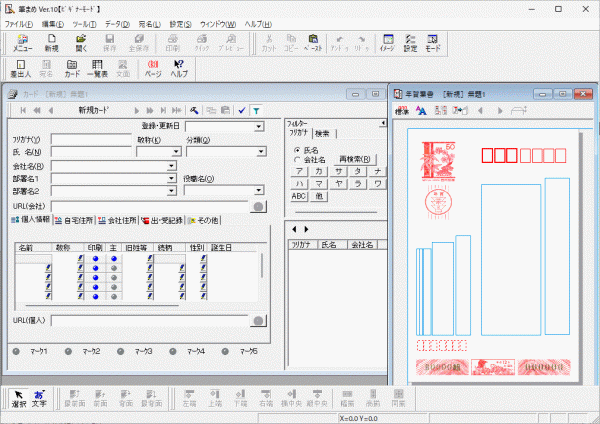Screen dimensions: 600x424
Task: Open the ツール menu
Action: [x=85, y=24]
